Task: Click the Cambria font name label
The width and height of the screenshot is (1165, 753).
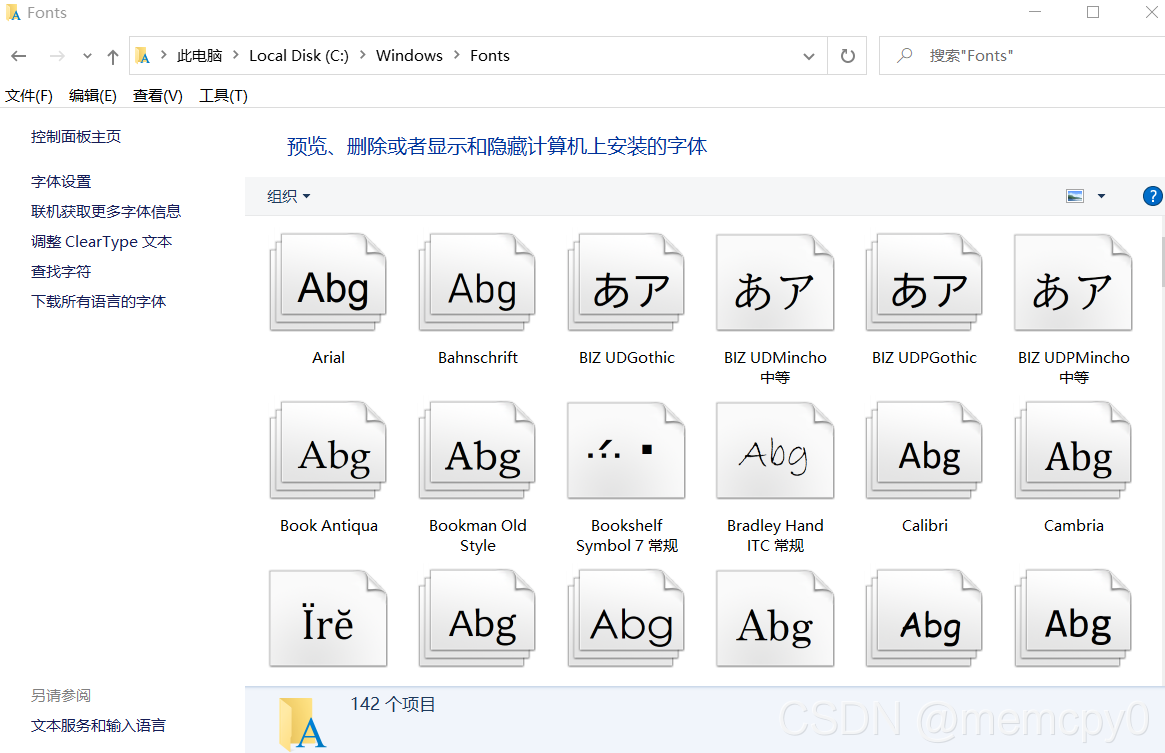Action: coord(1074,526)
